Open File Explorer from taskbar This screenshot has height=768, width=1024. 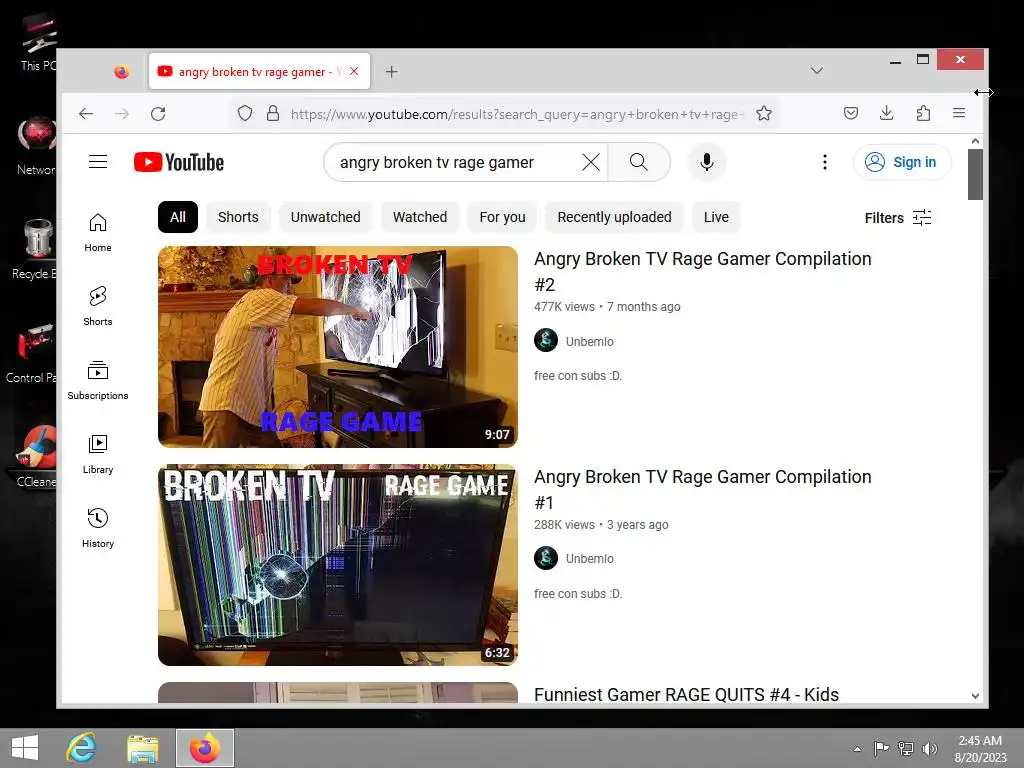click(142, 748)
